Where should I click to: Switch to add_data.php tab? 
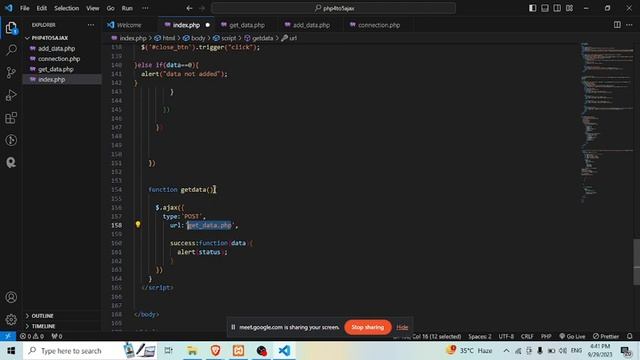311,25
